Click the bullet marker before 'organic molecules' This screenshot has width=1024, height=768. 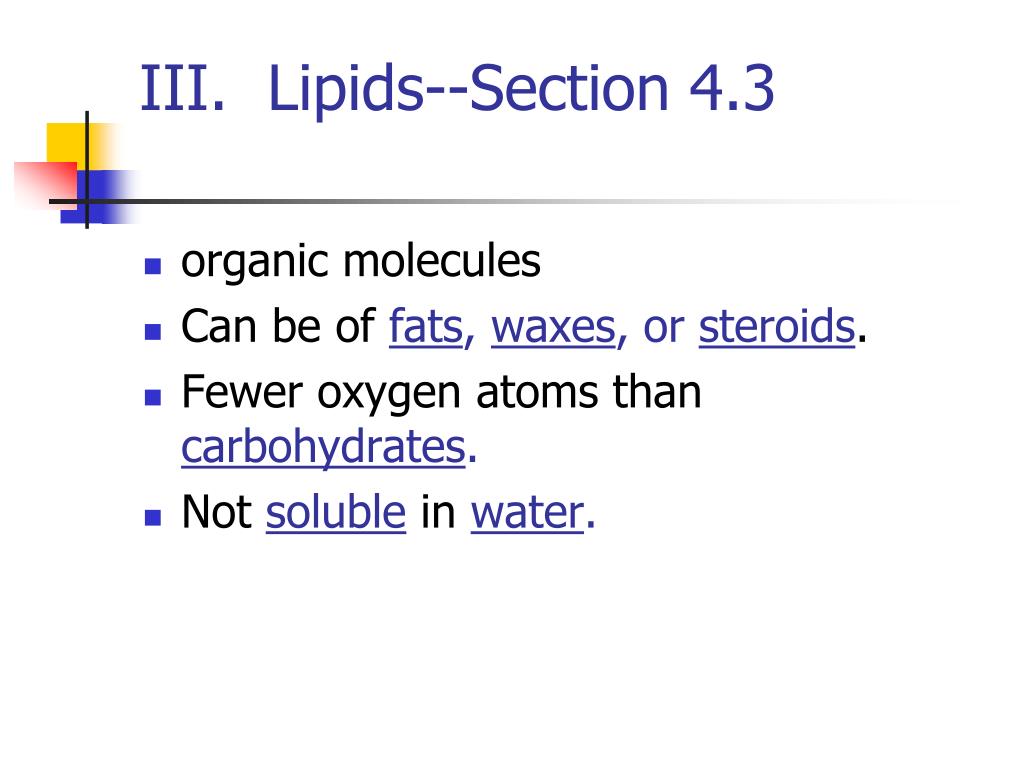[x=152, y=266]
